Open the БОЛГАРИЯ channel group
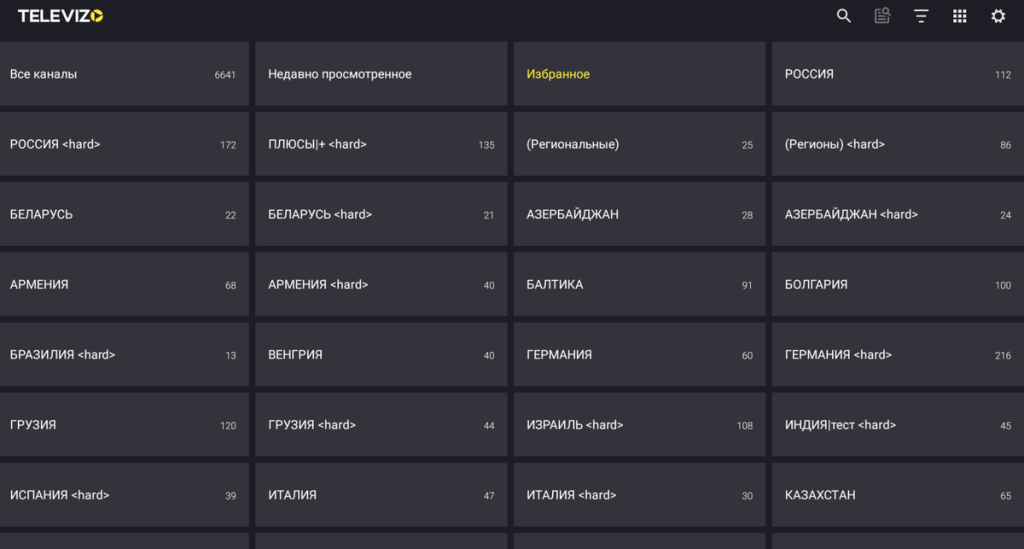Viewport: 1024px width, 549px height. [x=898, y=285]
